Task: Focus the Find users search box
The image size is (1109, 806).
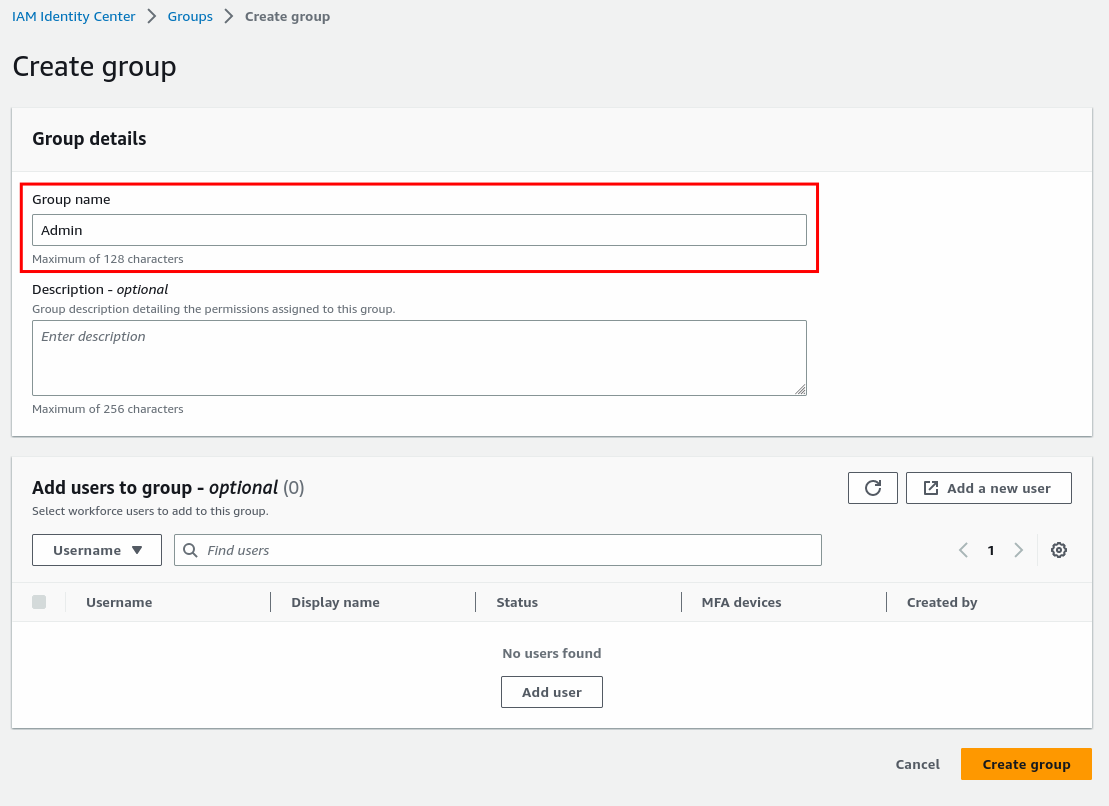Action: click(x=508, y=550)
